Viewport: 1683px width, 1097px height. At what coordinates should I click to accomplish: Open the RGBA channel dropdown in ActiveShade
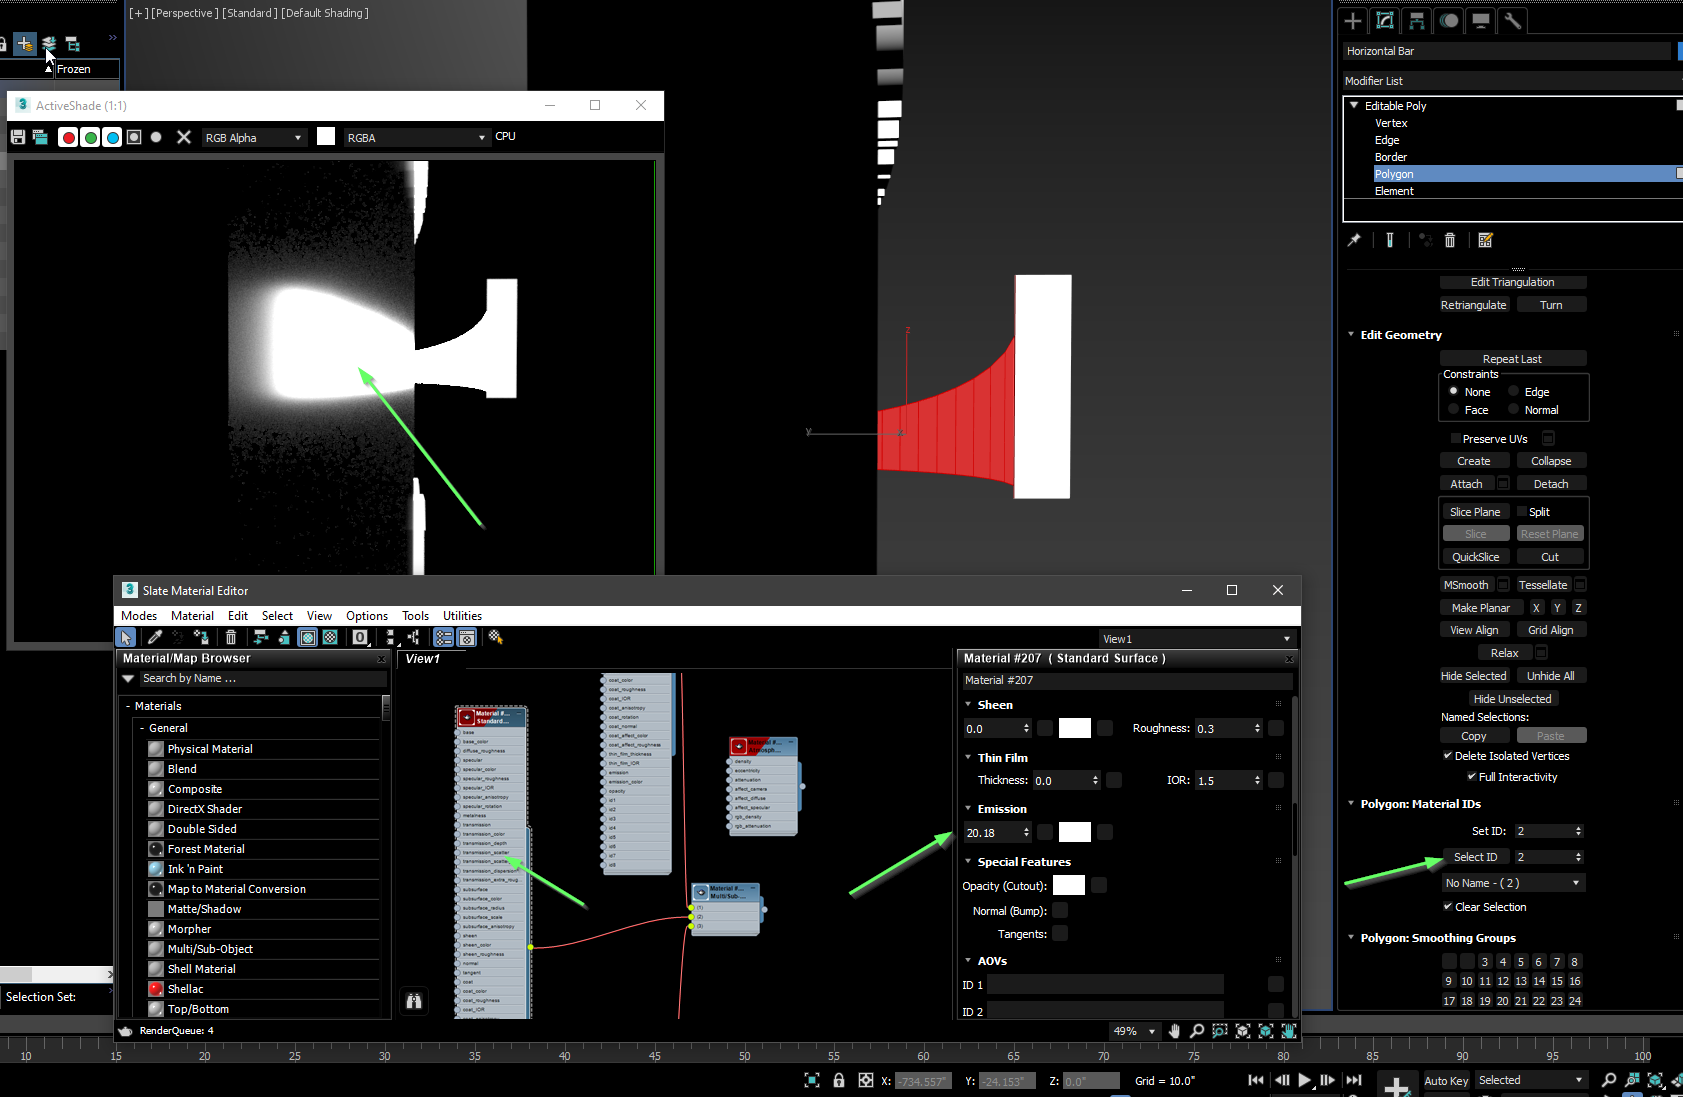(416, 138)
